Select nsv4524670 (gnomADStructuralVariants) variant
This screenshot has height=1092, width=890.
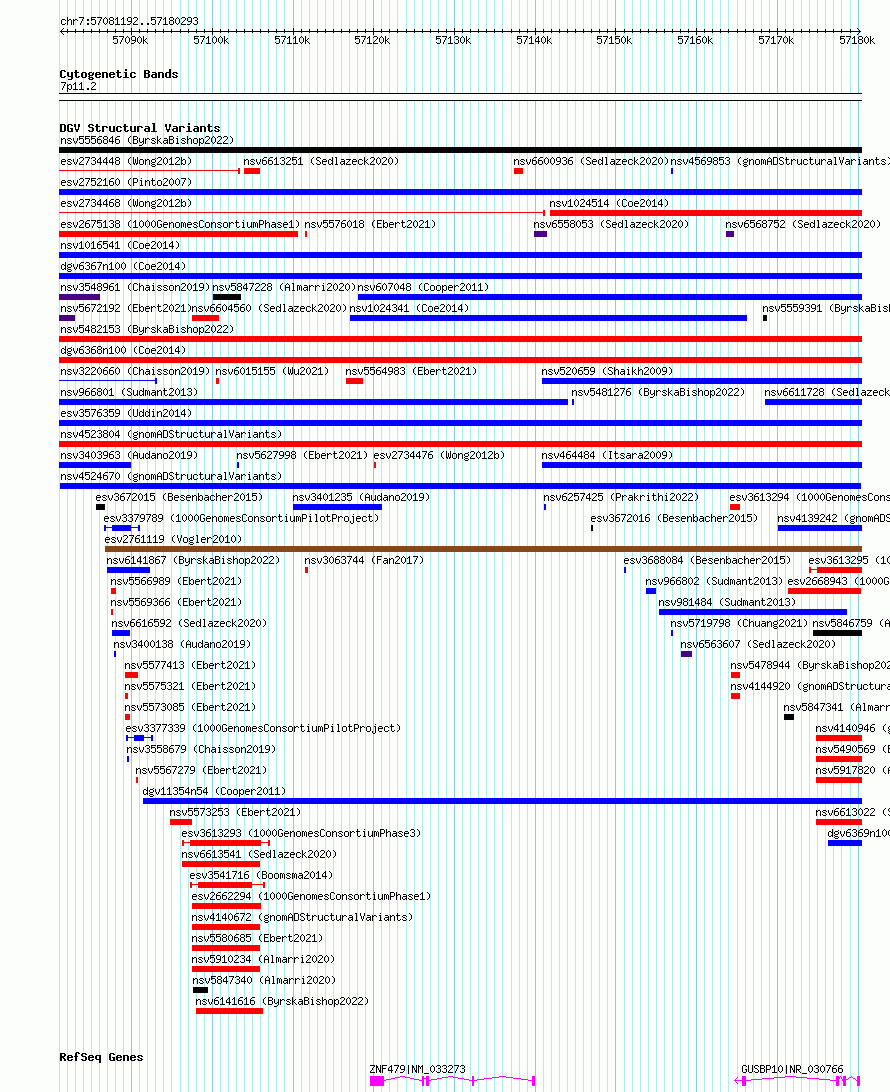(171, 476)
